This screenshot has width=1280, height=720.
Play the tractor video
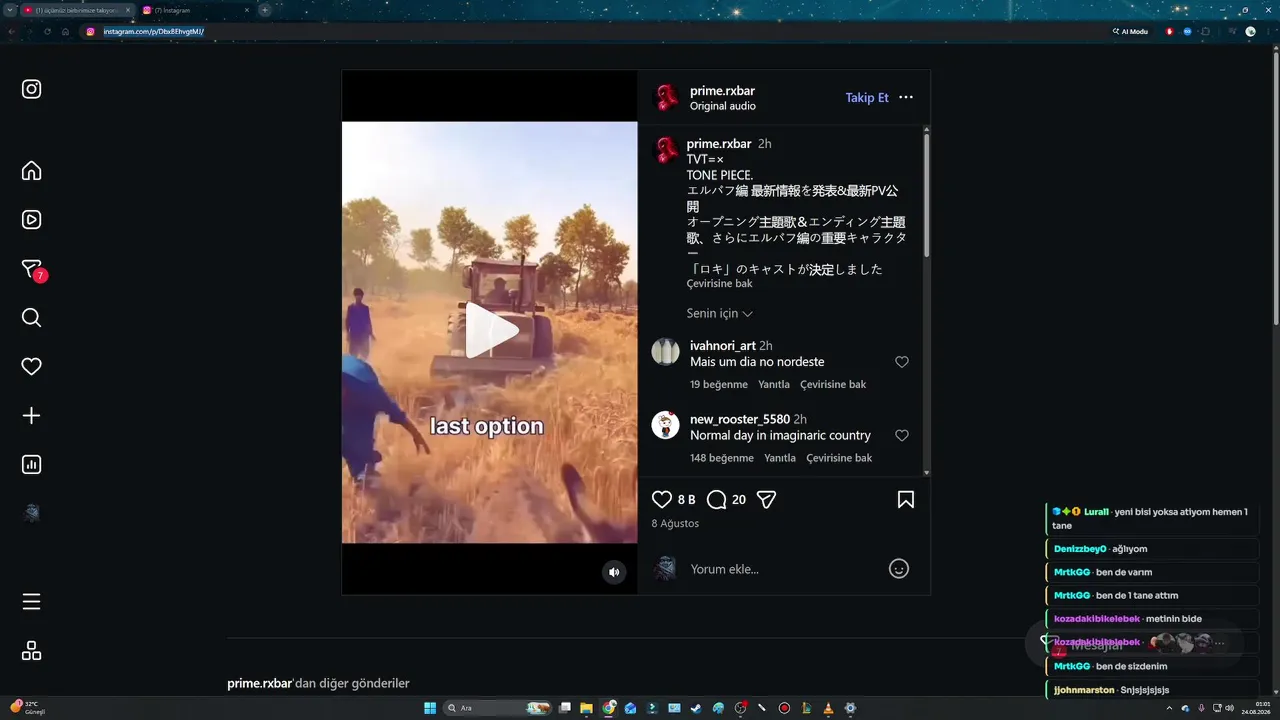click(x=490, y=331)
